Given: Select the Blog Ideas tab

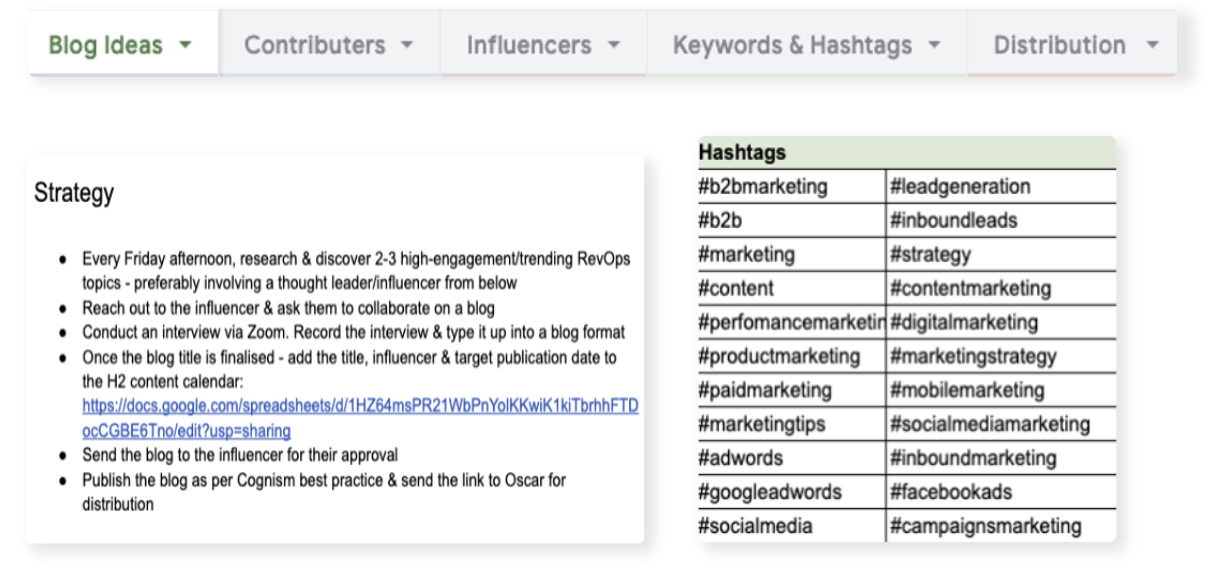Looking at the screenshot, I should [105, 46].
